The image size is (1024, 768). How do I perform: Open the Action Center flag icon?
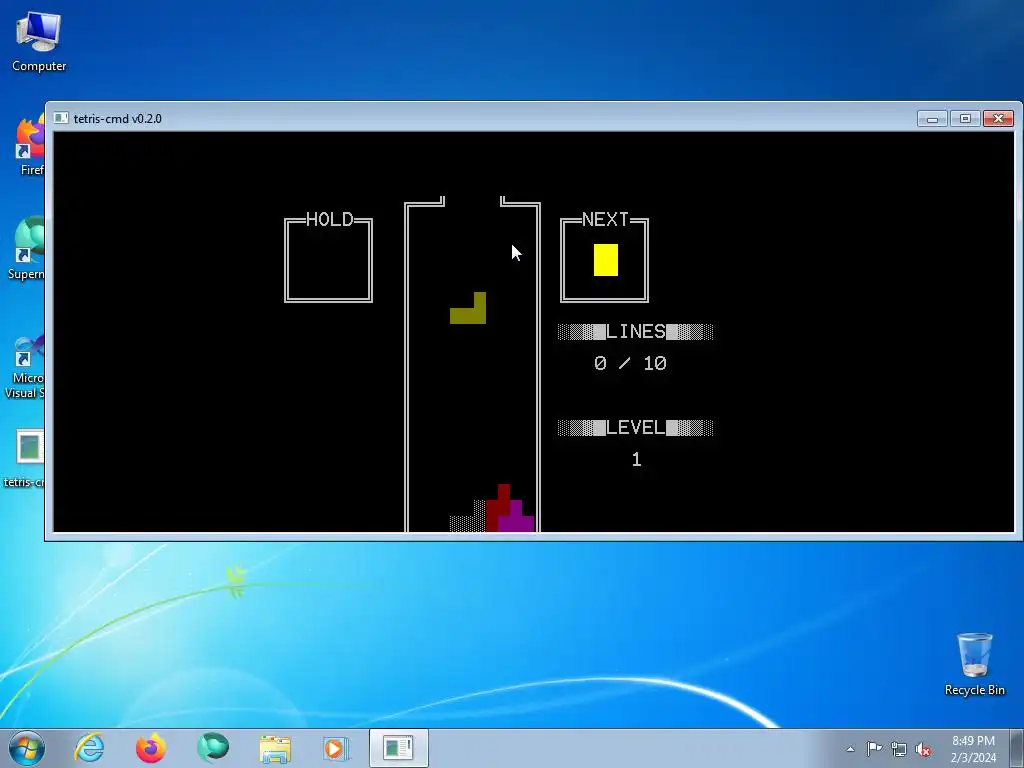(x=874, y=749)
